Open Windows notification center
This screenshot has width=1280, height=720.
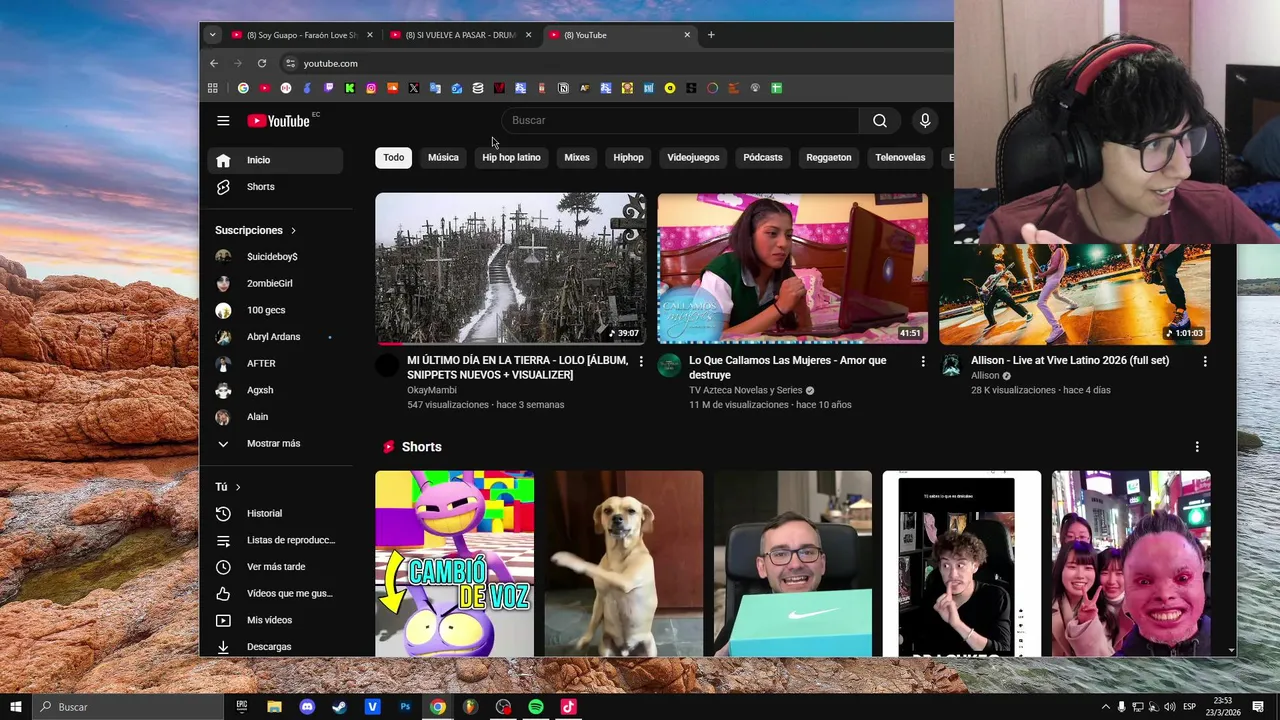(x=1258, y=707)
